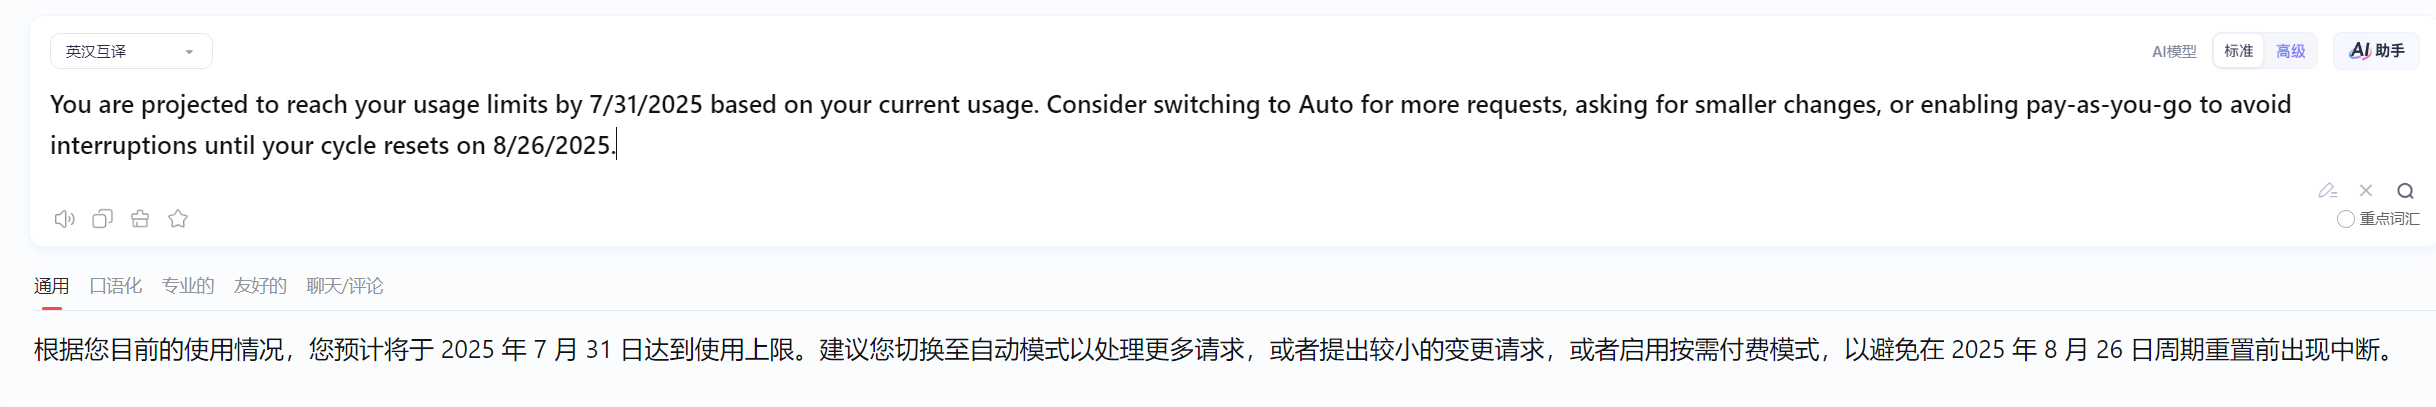Click the pencil edit icon
Screen dimensions: 2436x407
(x=2327, y=190)
